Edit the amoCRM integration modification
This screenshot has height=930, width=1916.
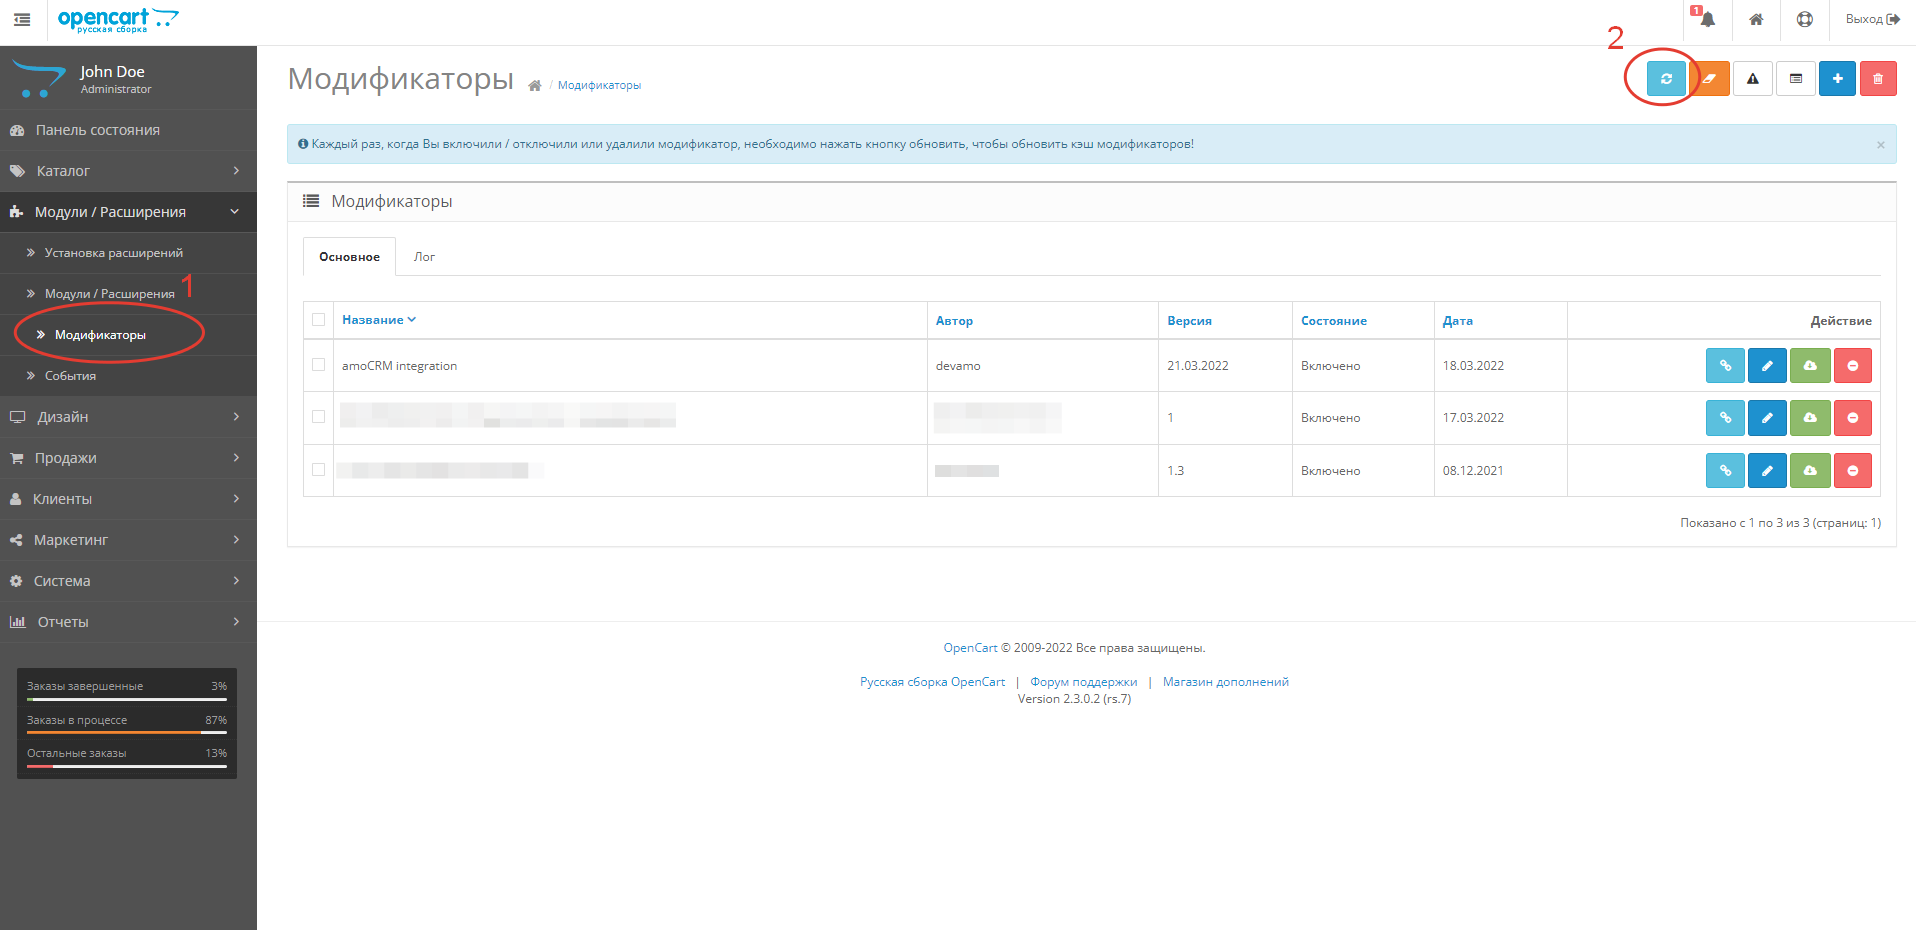(1766, 365)
